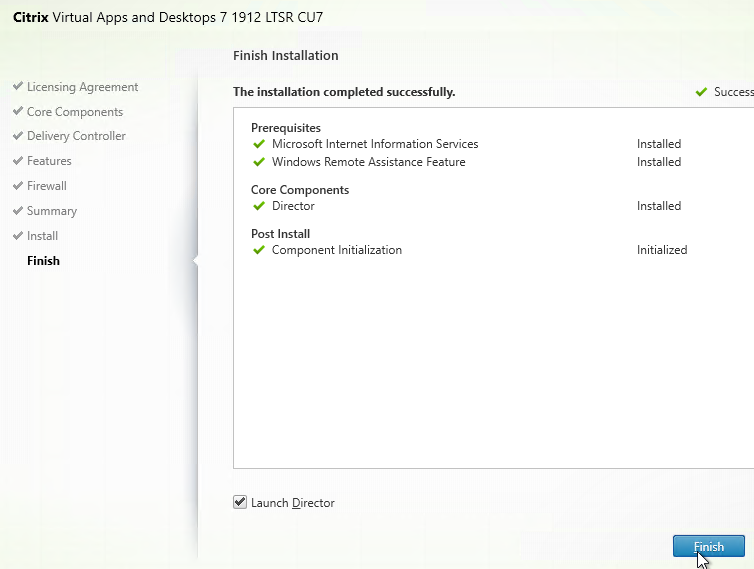Select the Features step

pos(49,161)
